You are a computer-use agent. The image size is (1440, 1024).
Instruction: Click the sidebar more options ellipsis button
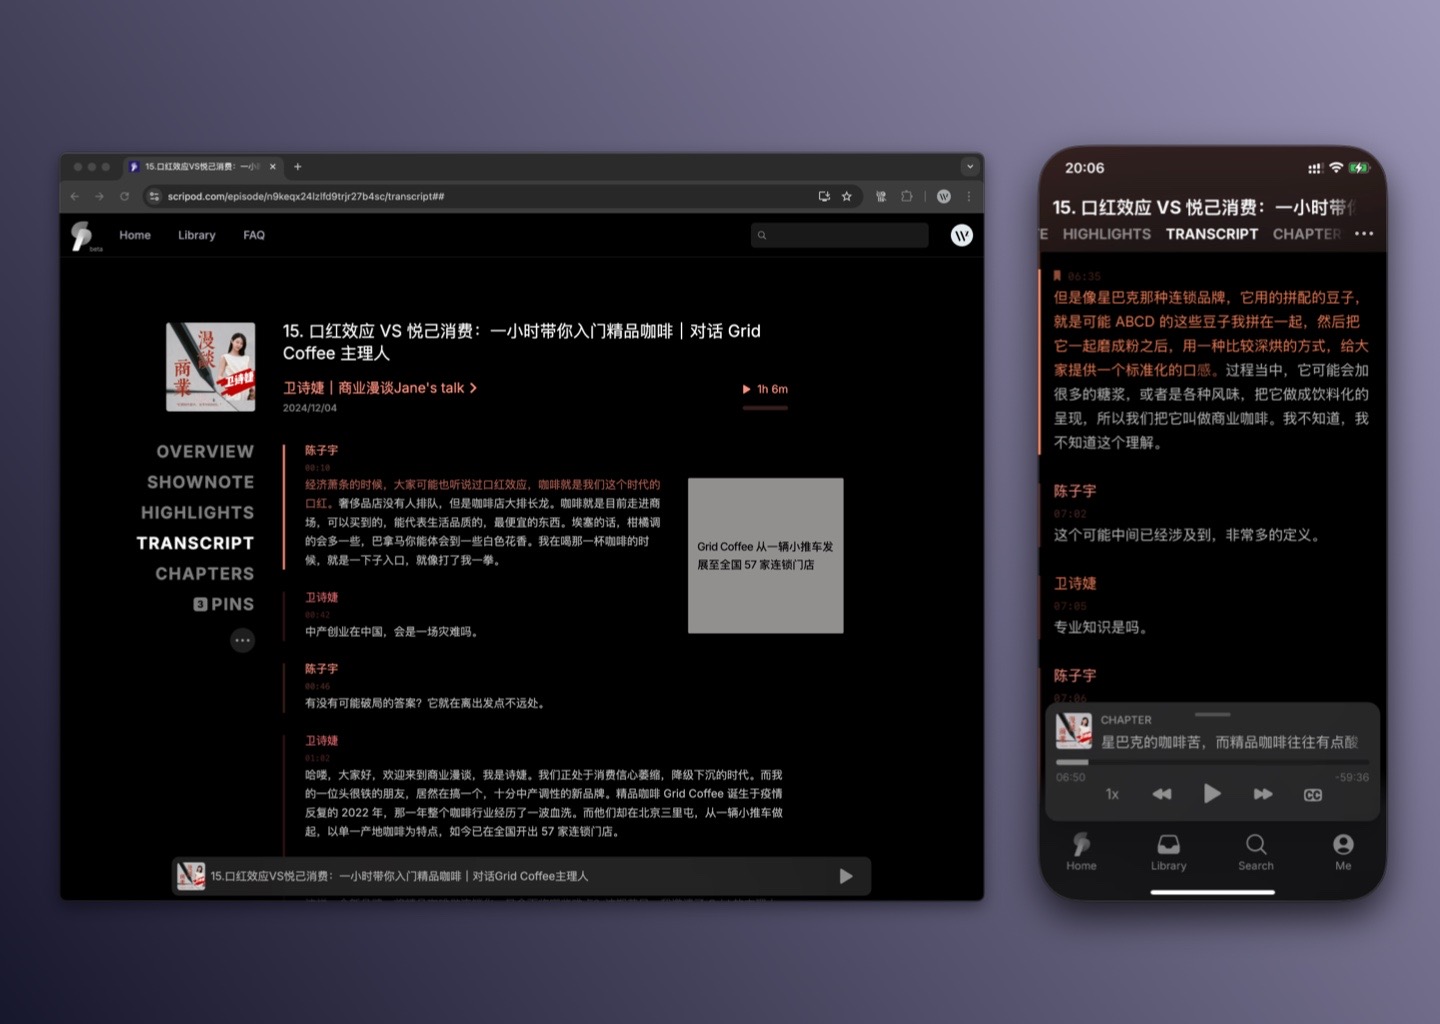(x=243, y=640)
